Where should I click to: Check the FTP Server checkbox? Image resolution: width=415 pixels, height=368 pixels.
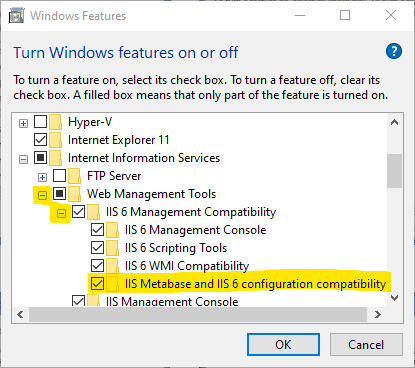click(59, 176)
